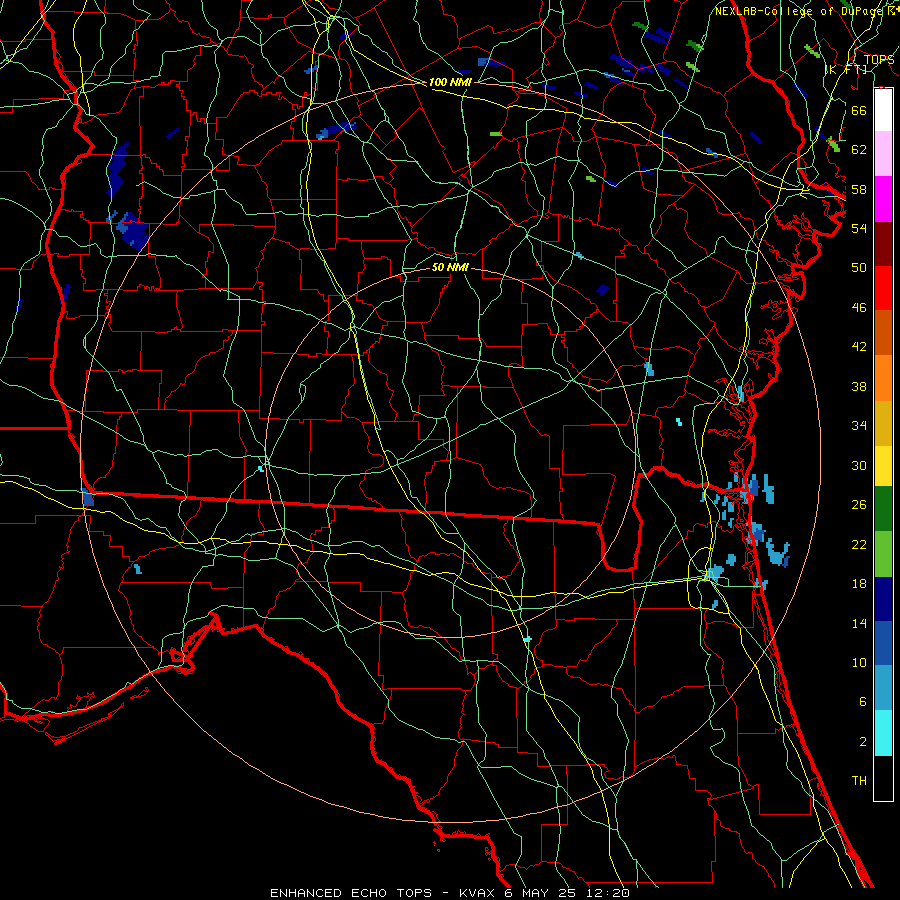Viewport: 900px width, 900px height.
Task: Select the magenta legend color band
Action: 883,199
